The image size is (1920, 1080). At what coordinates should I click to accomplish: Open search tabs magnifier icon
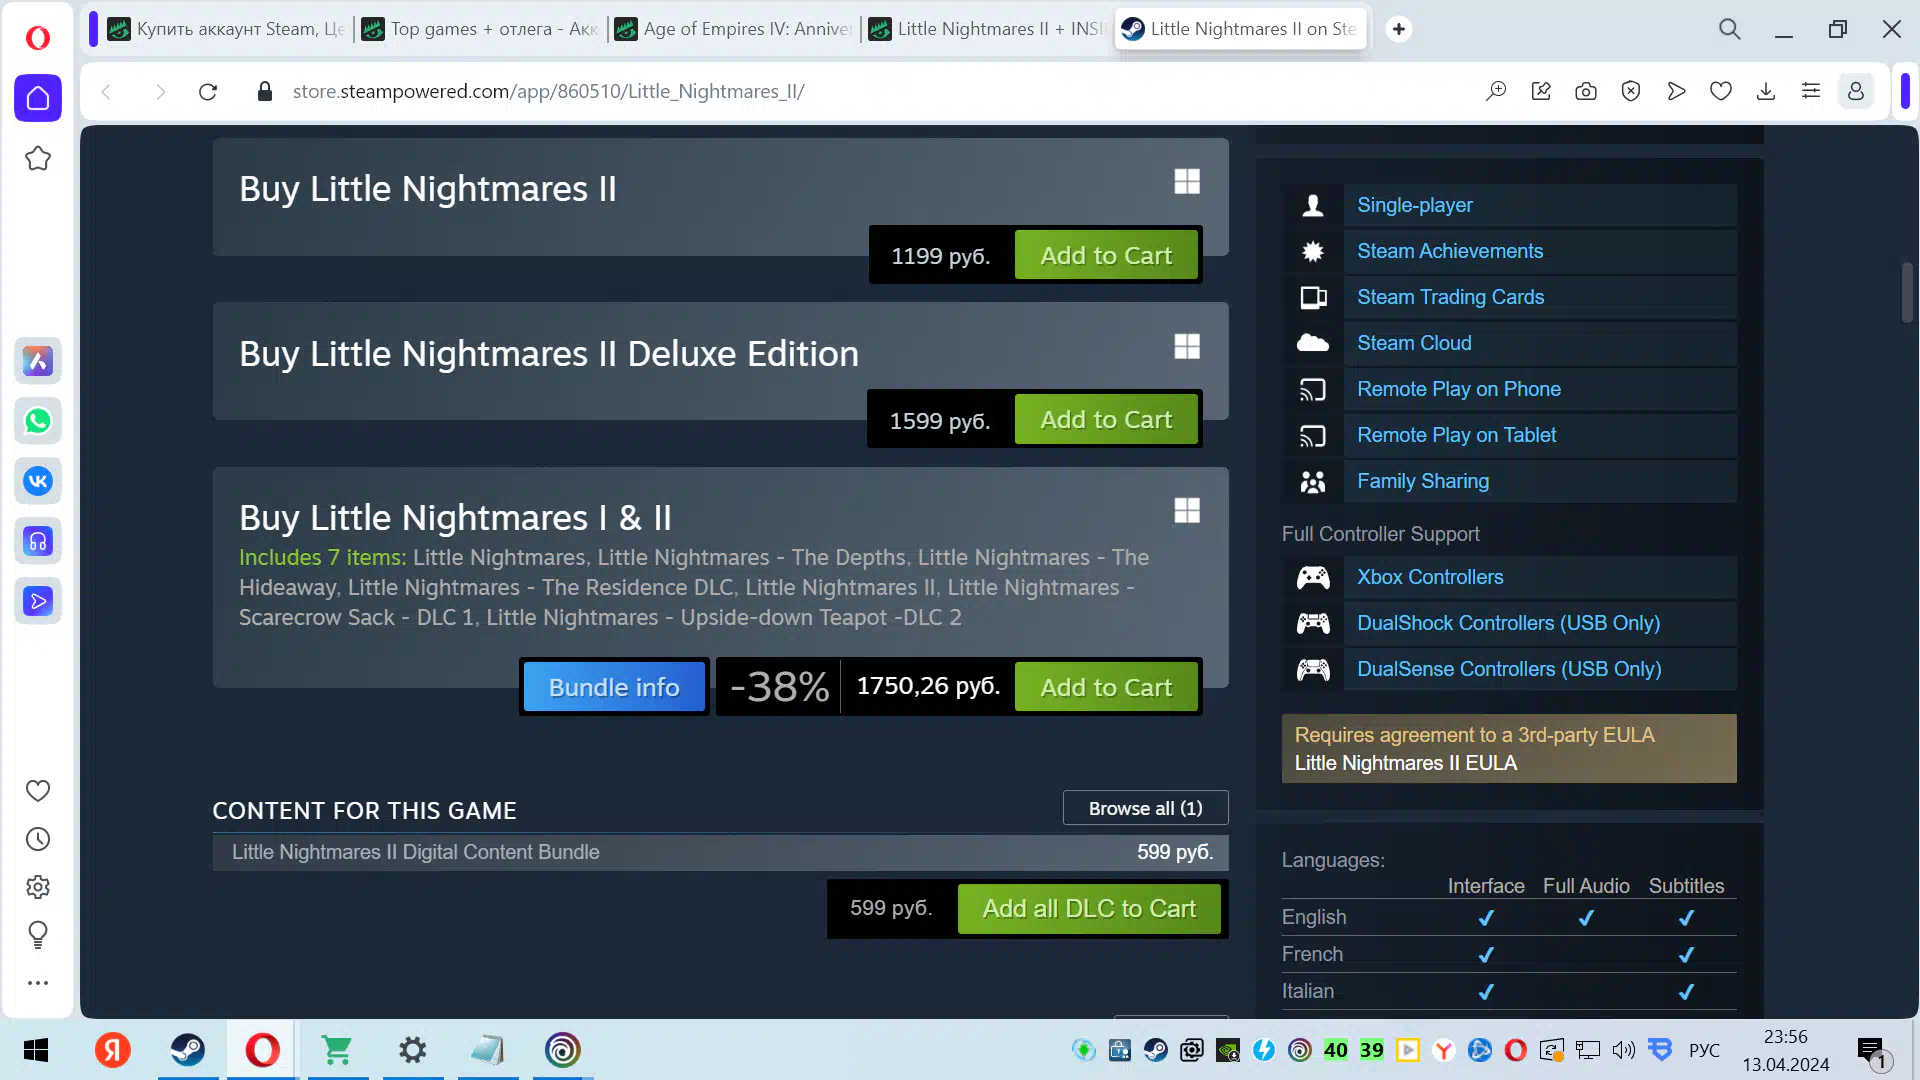point(1730,29)
